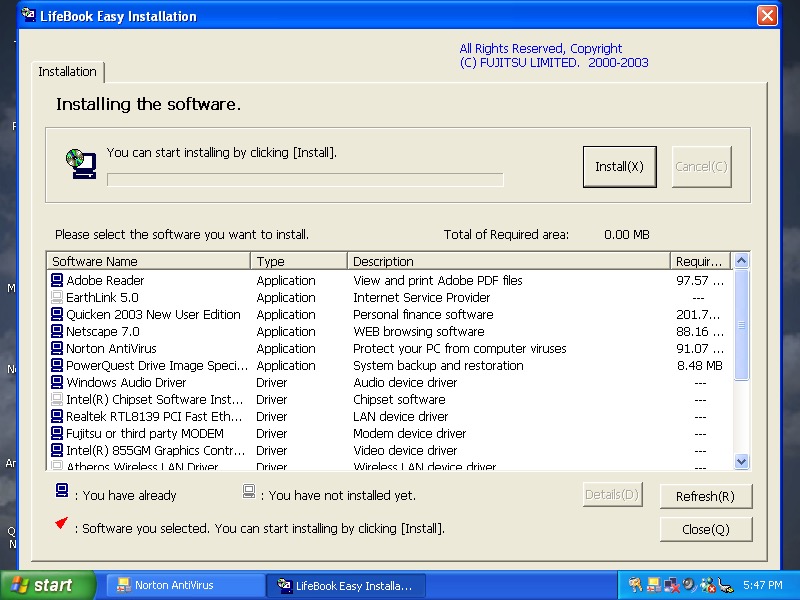Screen dimensions: 800x600
Task: Select the Fujitsu or third party MODEM row
Action: (x=144, y=434)
